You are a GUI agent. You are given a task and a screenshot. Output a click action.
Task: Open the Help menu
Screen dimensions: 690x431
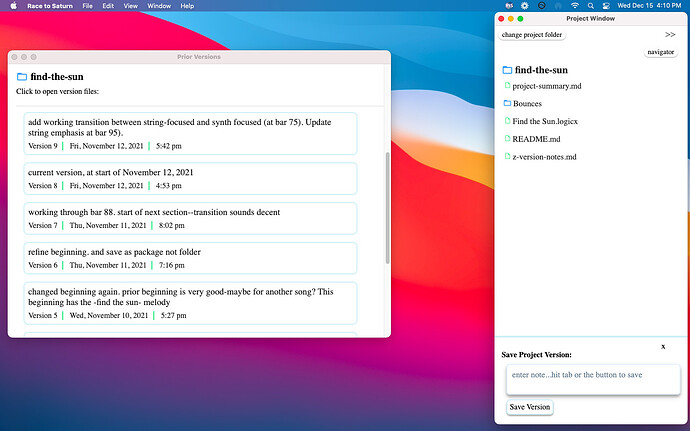coord(187,6)
